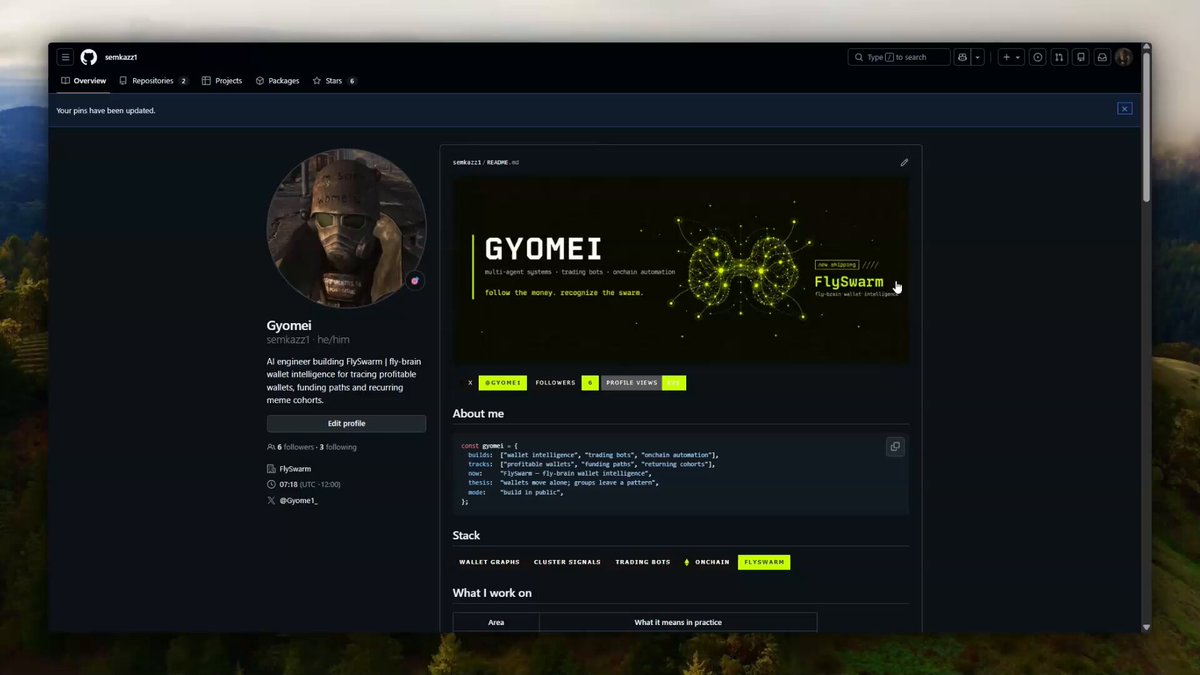Focus the Type / to search field
Viewport: 1200px width, 675px height.
coord(897,57)
